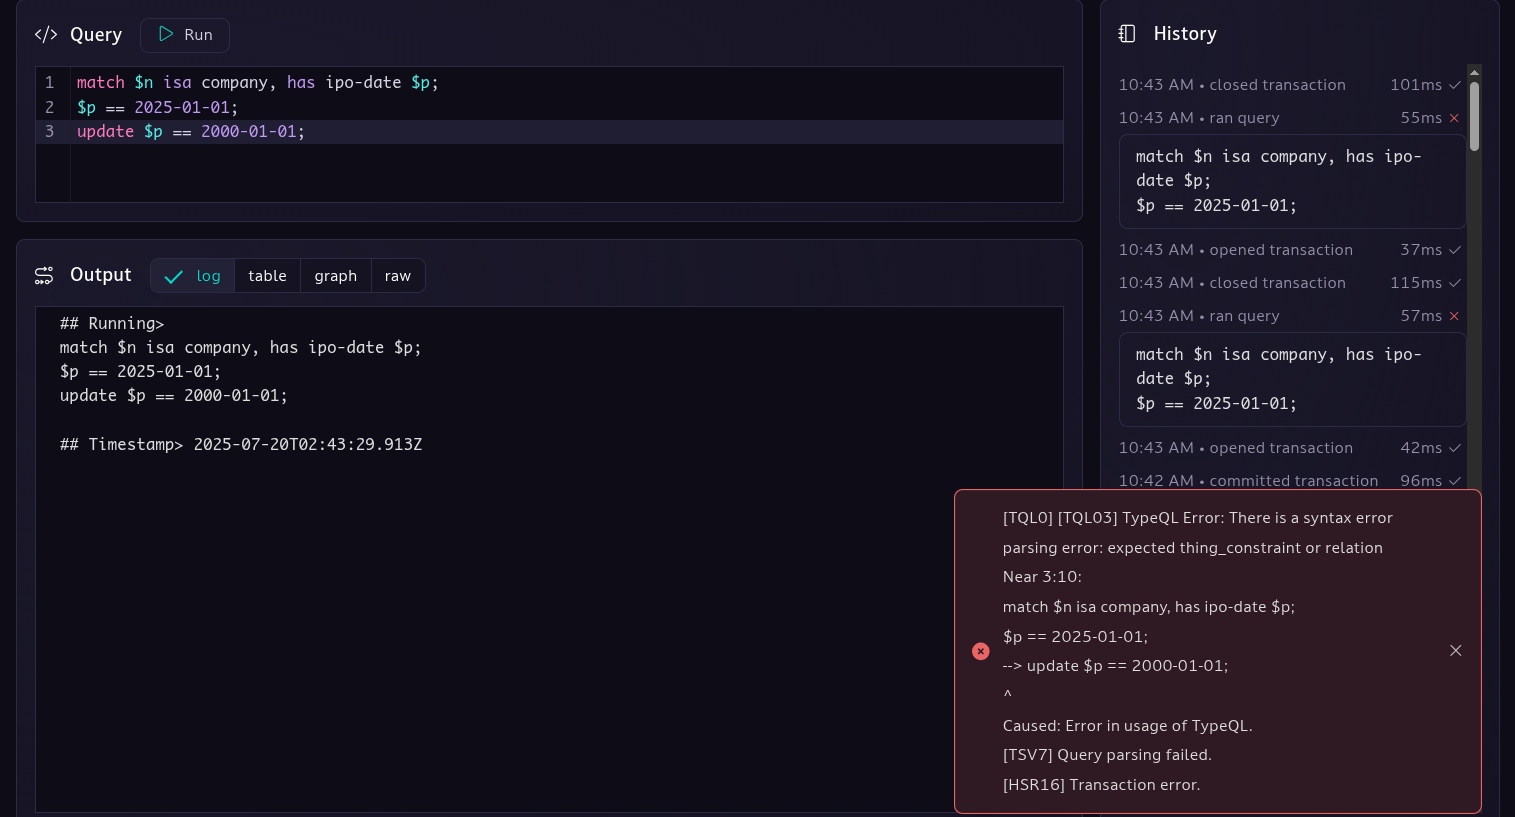This screenshot has width=1515, height=817.
Task: Switch output to the graph tab
Action: coord(335,276)
